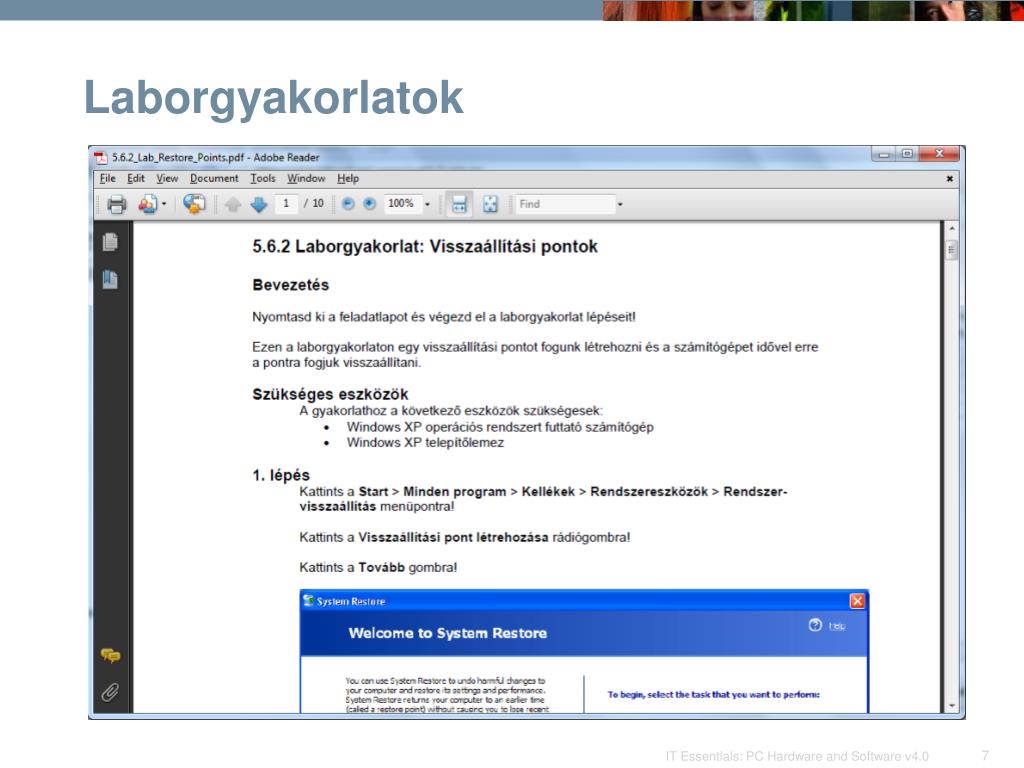Click the Print icon in Adobe Reader toolbar
The width and height of the screenshot is (1024, 768).
pyautogui.click(x=116, y=204)
